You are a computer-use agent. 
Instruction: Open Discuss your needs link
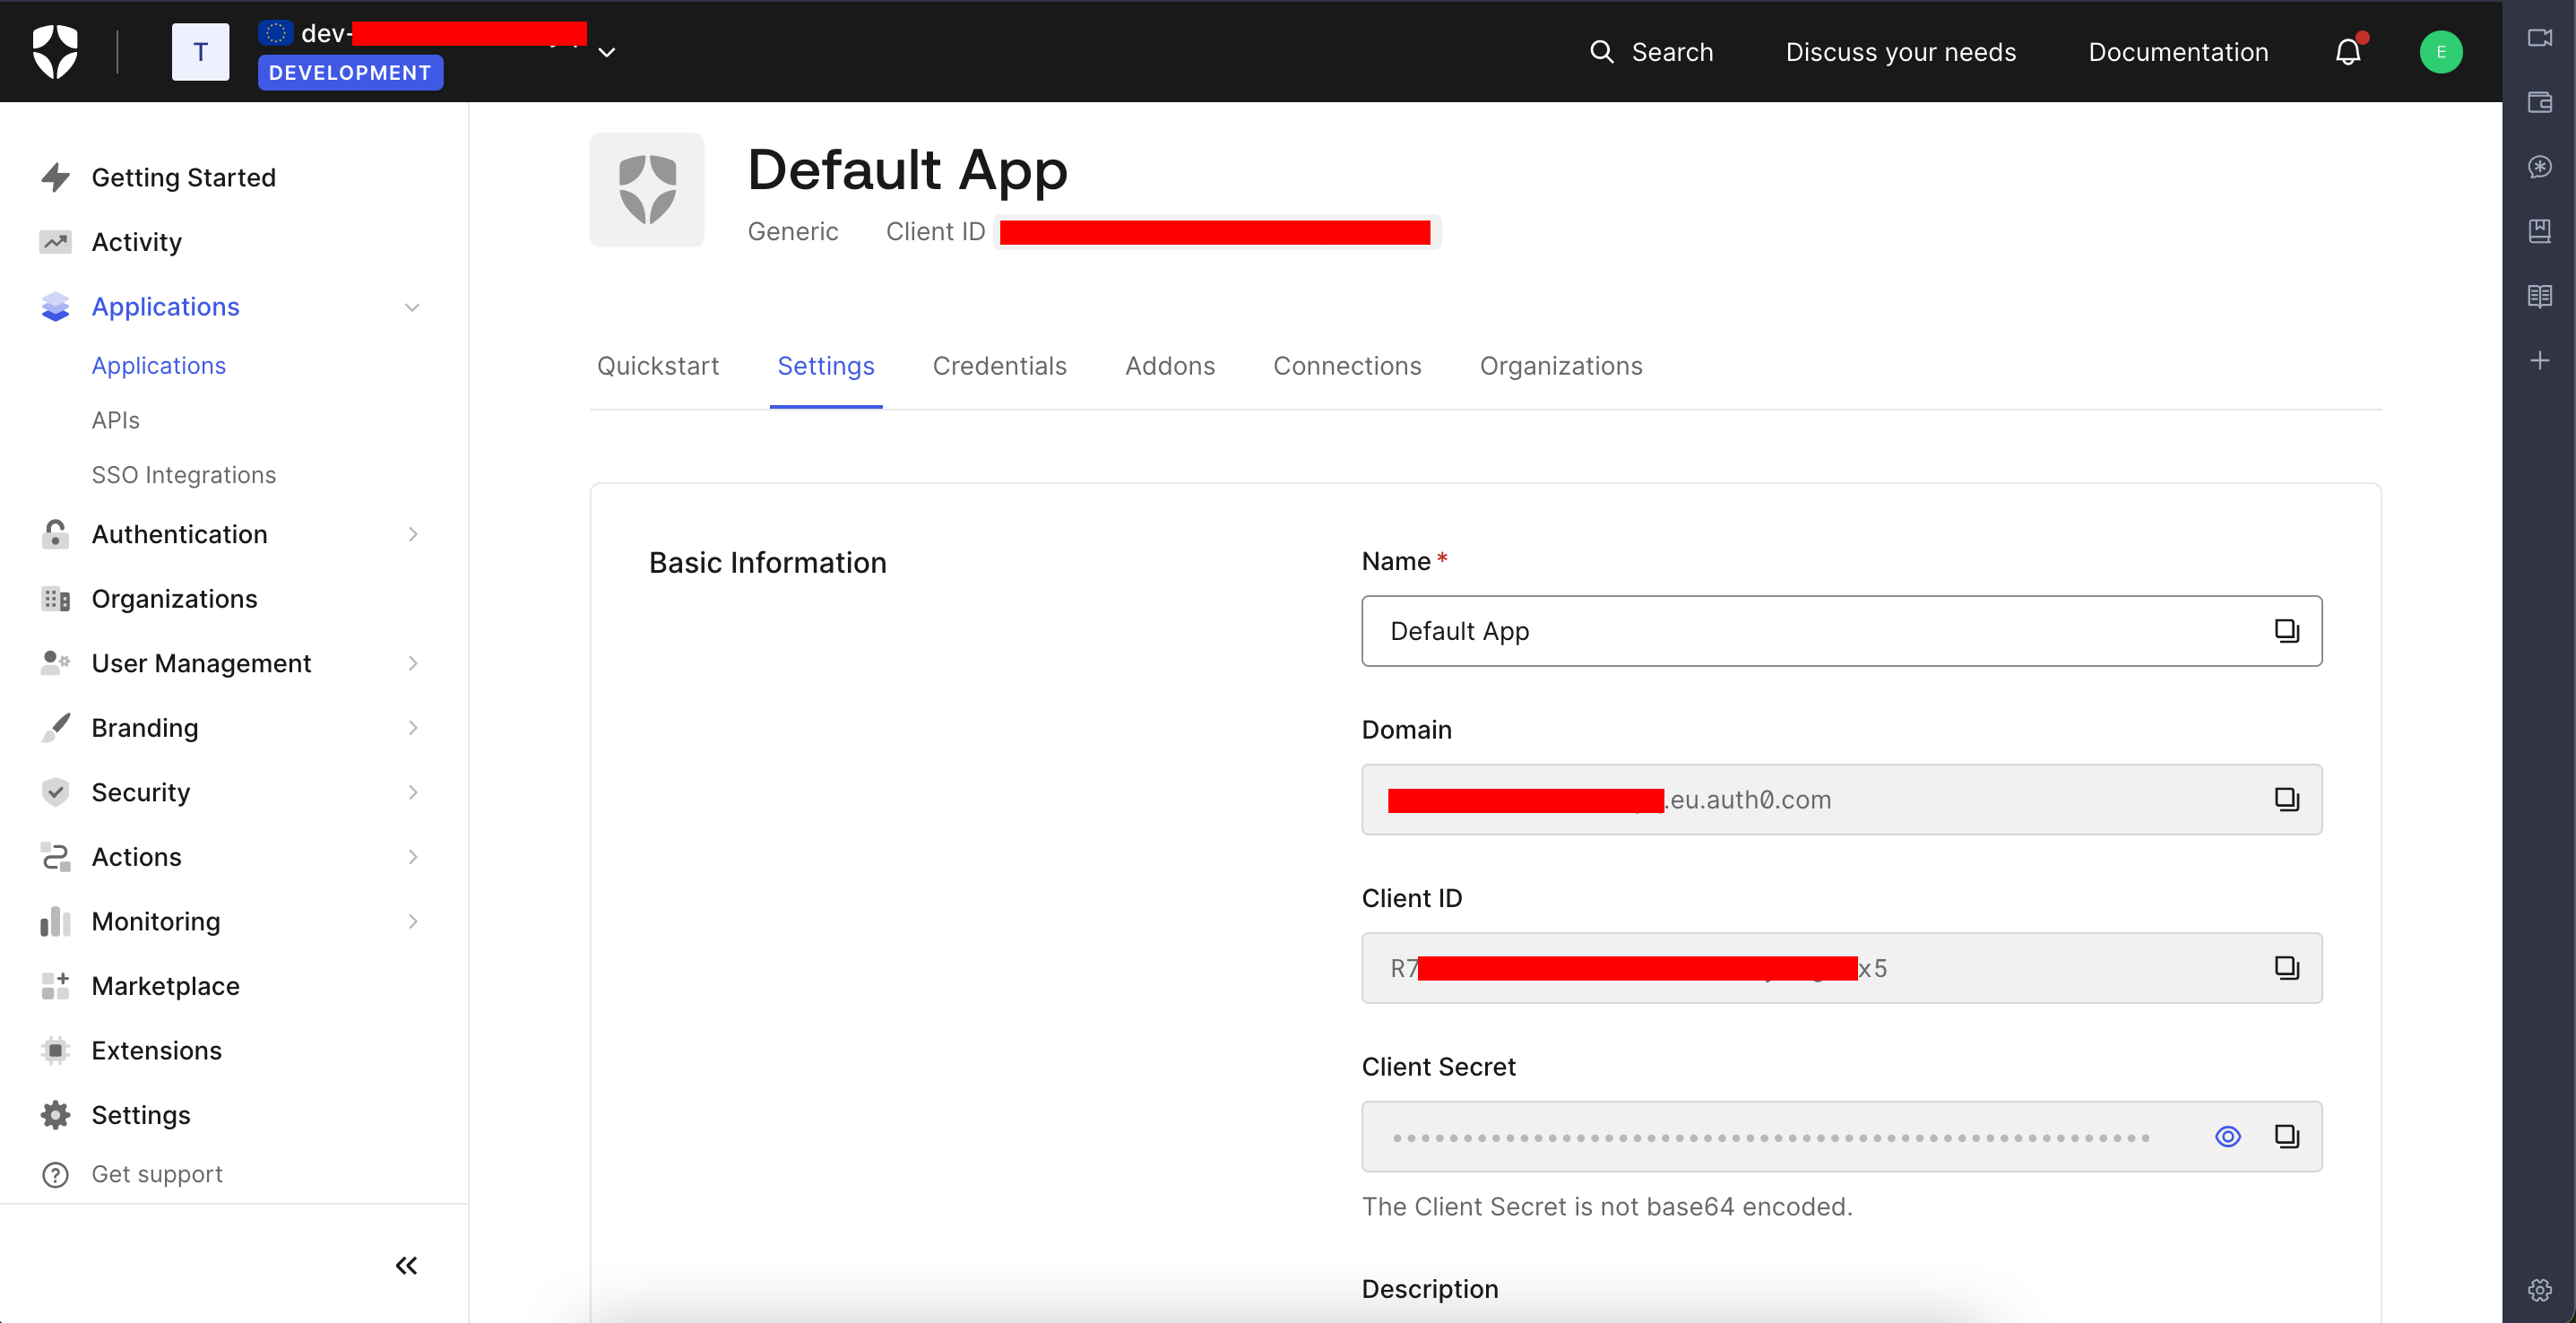pyautogui.click(x=1900, y=52)
